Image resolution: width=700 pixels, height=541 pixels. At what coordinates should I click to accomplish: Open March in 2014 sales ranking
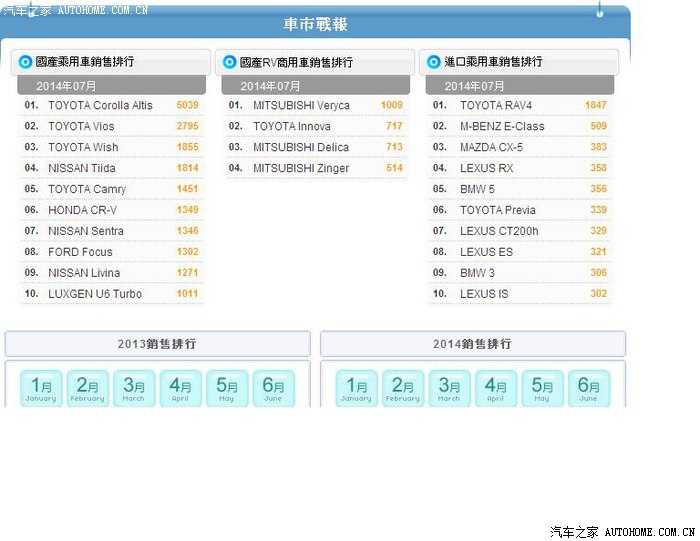(x=449, y=388)
